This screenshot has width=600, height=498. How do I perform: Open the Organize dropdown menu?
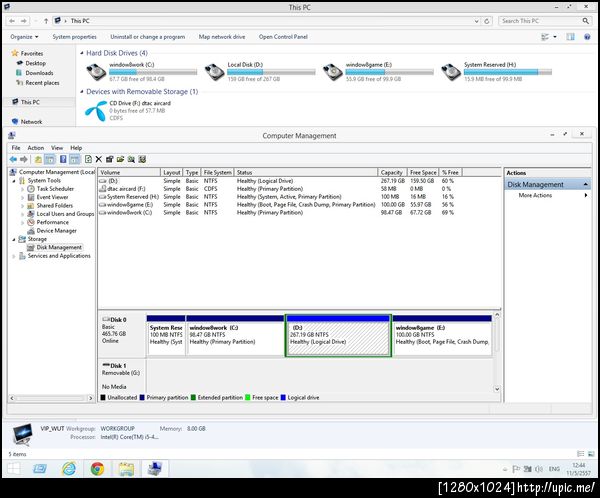click(24, 37)
